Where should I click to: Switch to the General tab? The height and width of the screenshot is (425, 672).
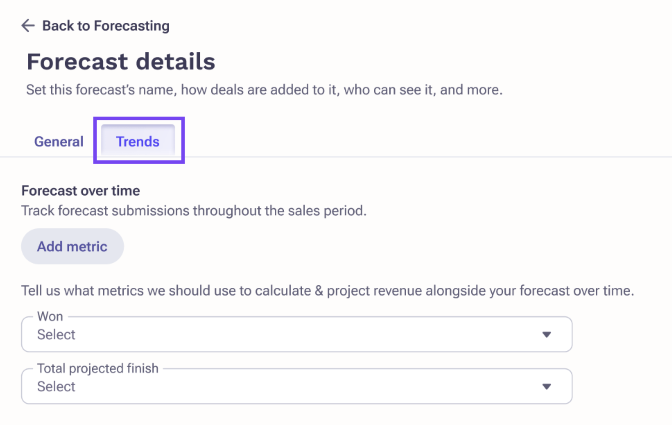(x=59, y=141)
